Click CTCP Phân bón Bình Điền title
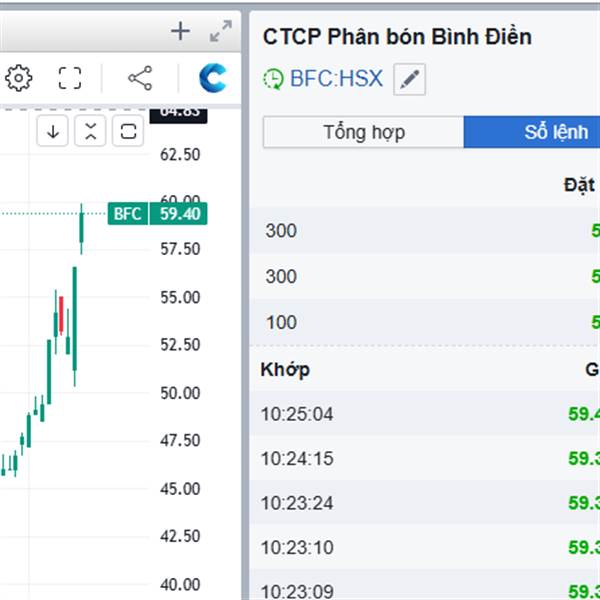The height and width of the screenshot is (600, 600). [x=397, y=37]
